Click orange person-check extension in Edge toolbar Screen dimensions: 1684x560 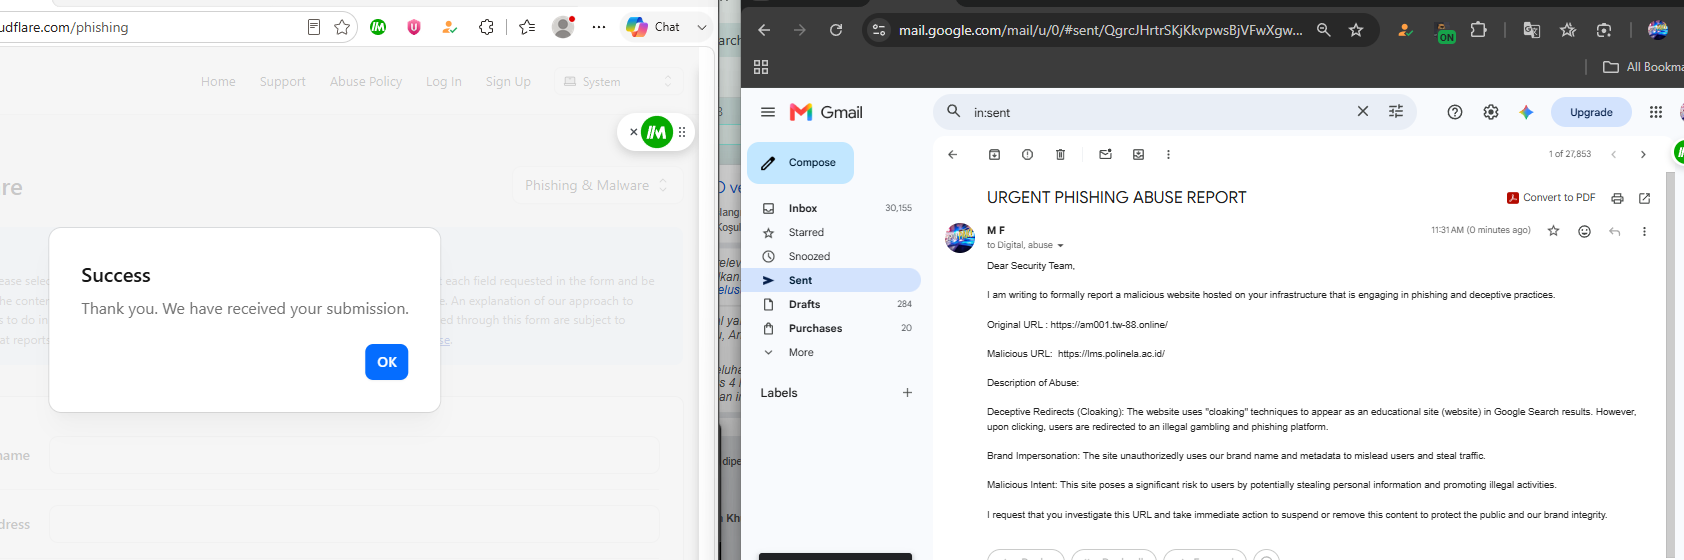click(x=450, y=27)
